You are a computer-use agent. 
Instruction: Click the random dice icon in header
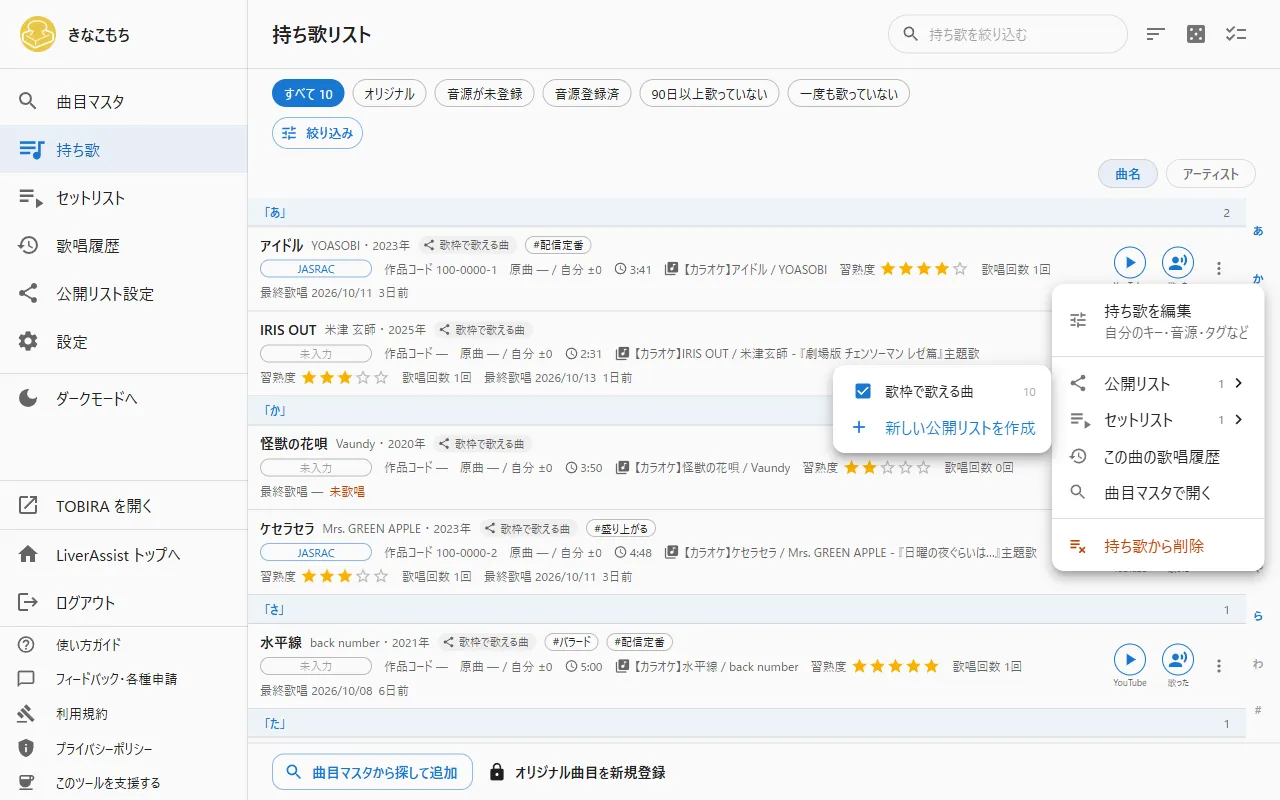(1196, 34)
